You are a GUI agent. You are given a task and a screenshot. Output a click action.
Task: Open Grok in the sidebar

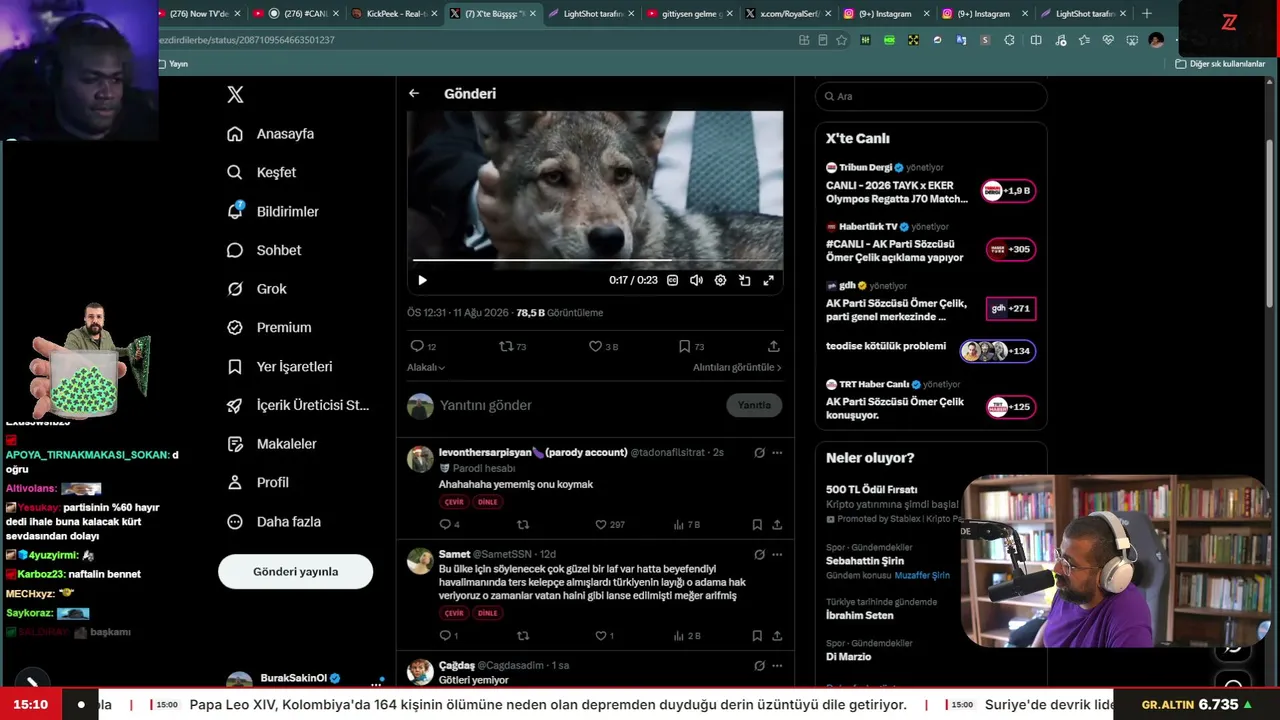(257, 289)
